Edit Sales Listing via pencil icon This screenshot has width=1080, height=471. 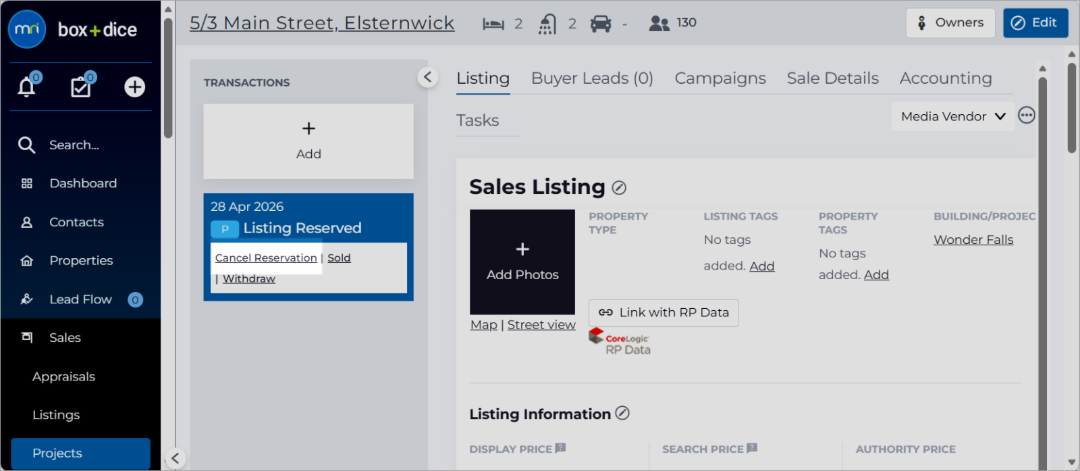tap(619, 187)
